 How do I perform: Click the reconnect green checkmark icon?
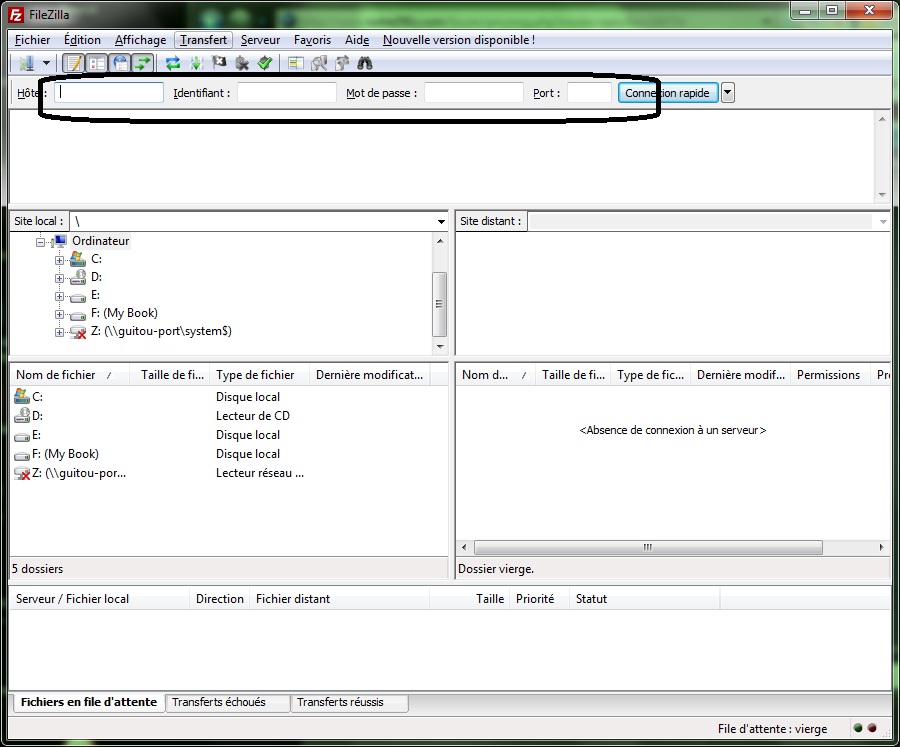(x=265, y=63)
